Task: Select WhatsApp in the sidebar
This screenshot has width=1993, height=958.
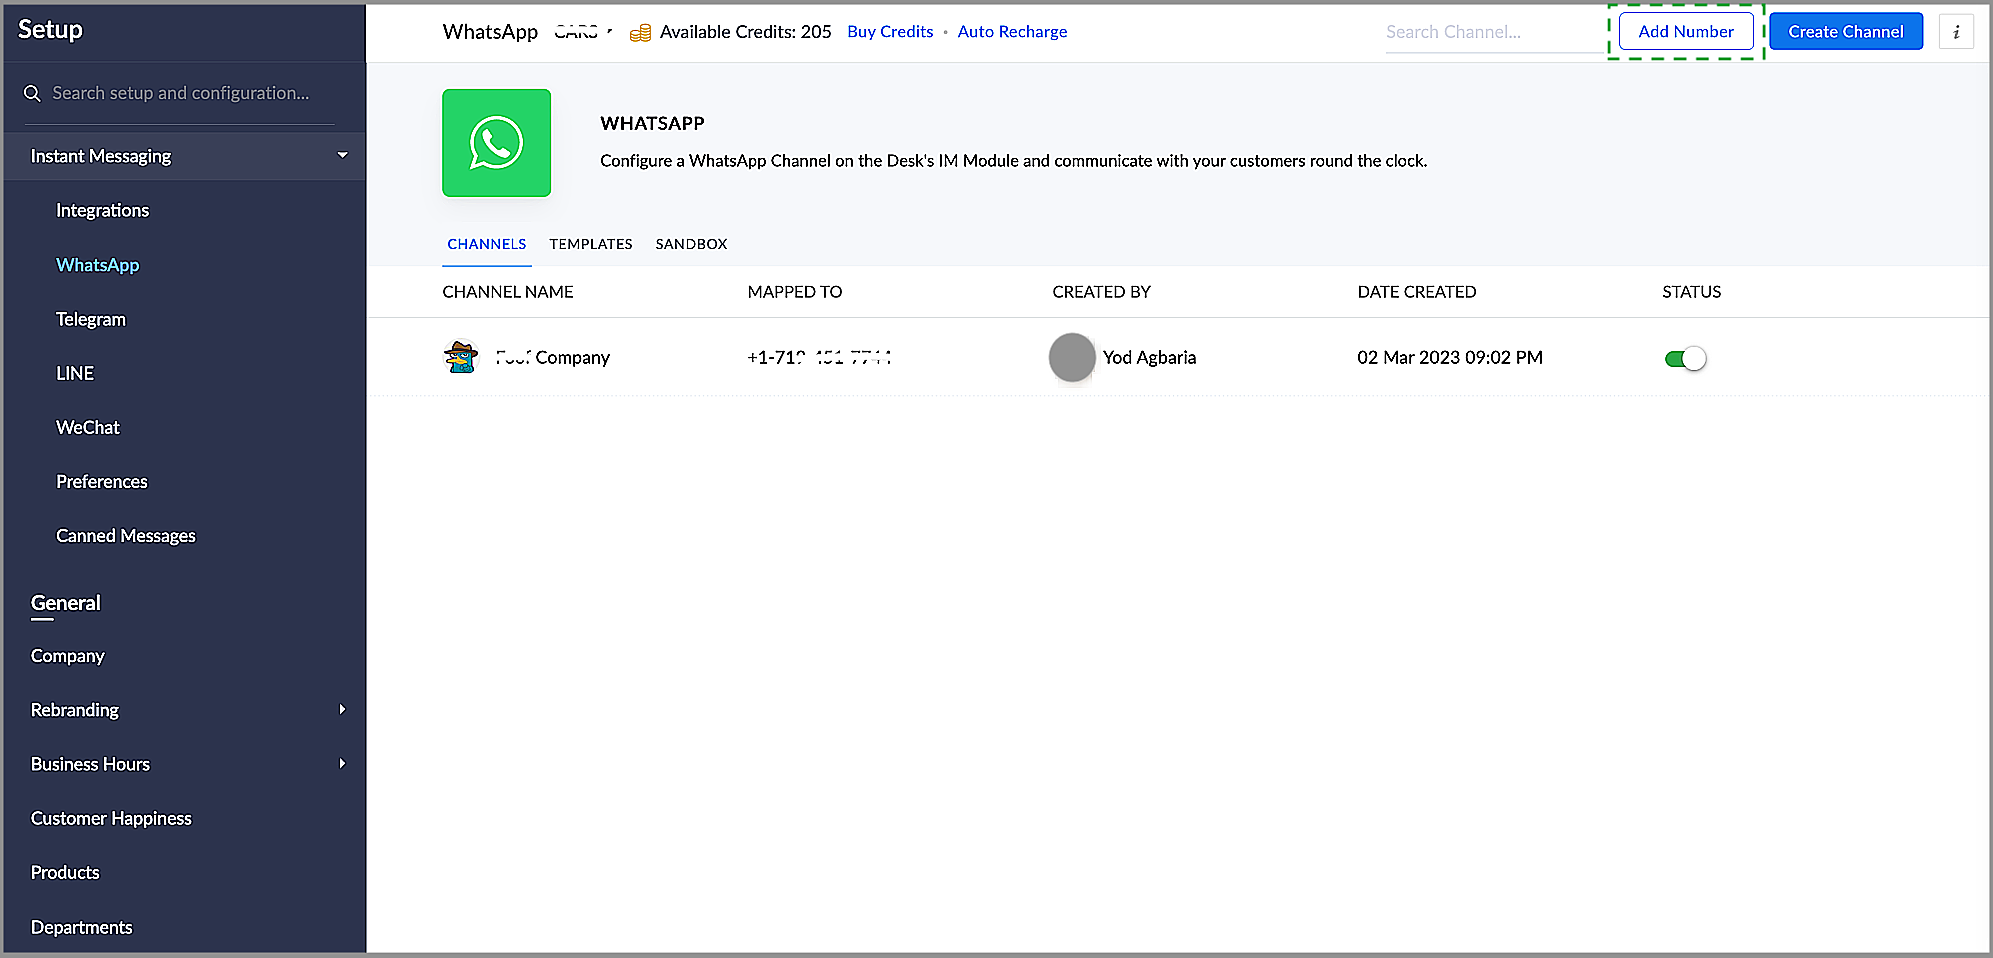Action: pos(97,265)
